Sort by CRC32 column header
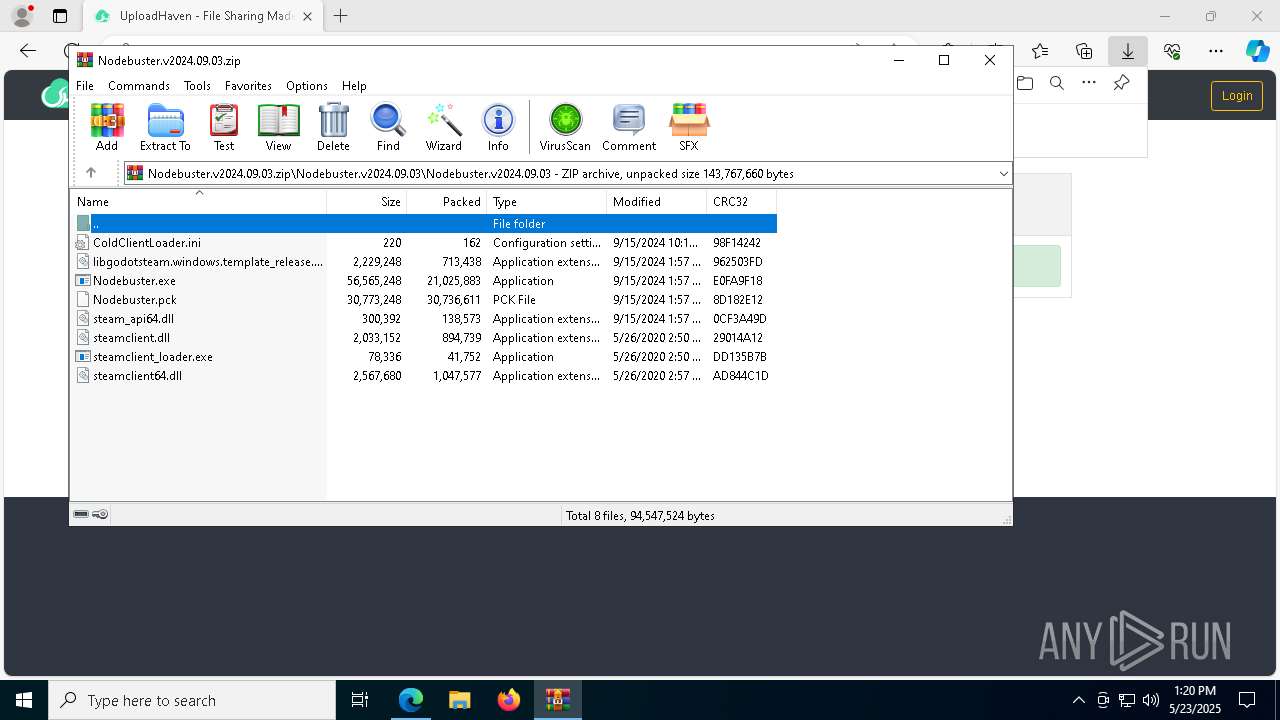Screen dimensions: 1280x720 [742, 202]
